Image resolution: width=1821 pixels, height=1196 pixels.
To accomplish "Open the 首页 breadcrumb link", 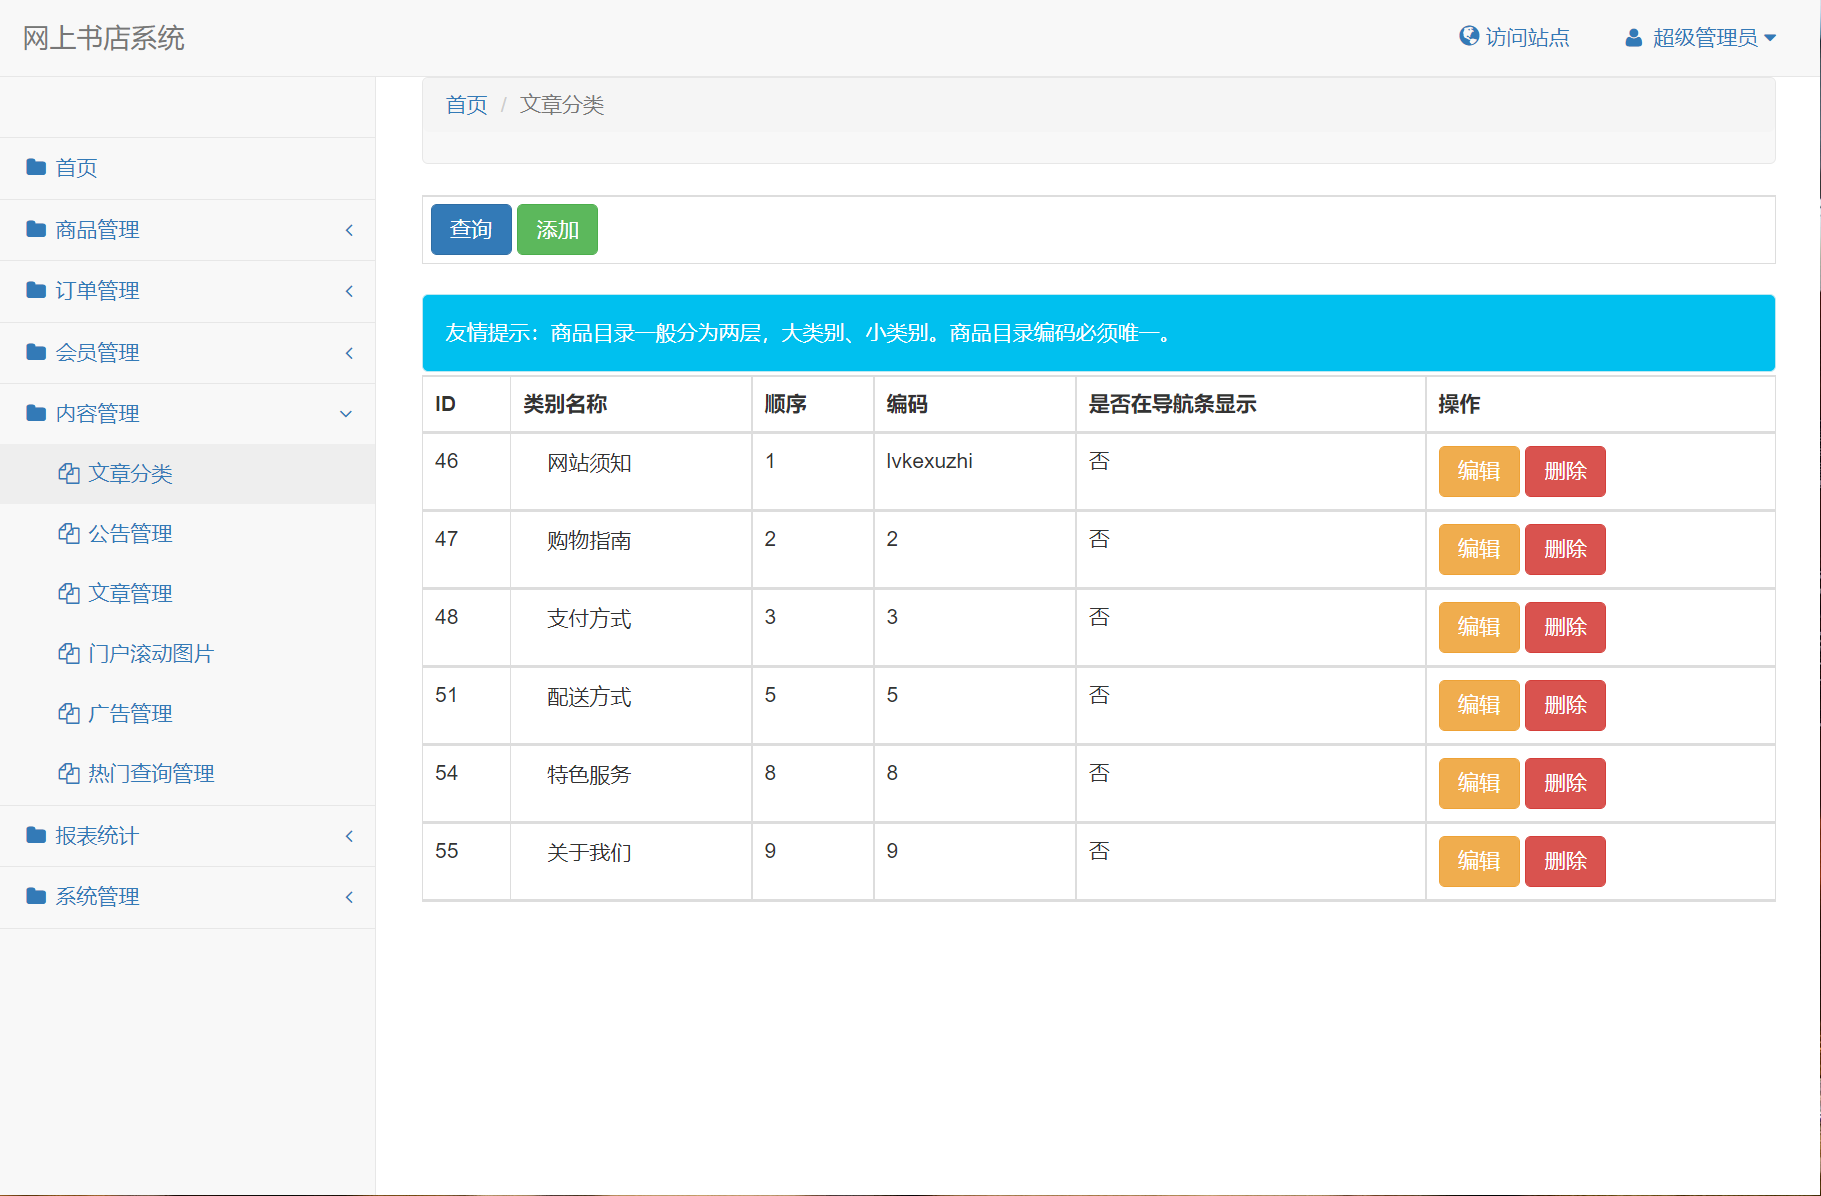I will [465, 104].
